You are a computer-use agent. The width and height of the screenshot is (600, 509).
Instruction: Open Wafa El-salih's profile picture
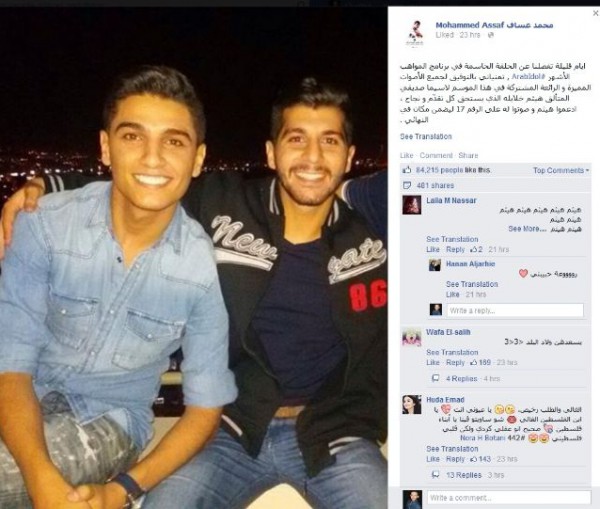412,337
